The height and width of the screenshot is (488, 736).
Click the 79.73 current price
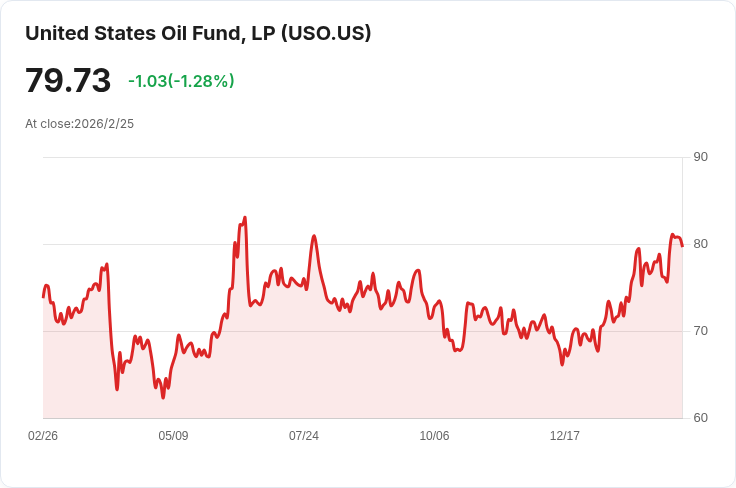(x=68, y=81)
